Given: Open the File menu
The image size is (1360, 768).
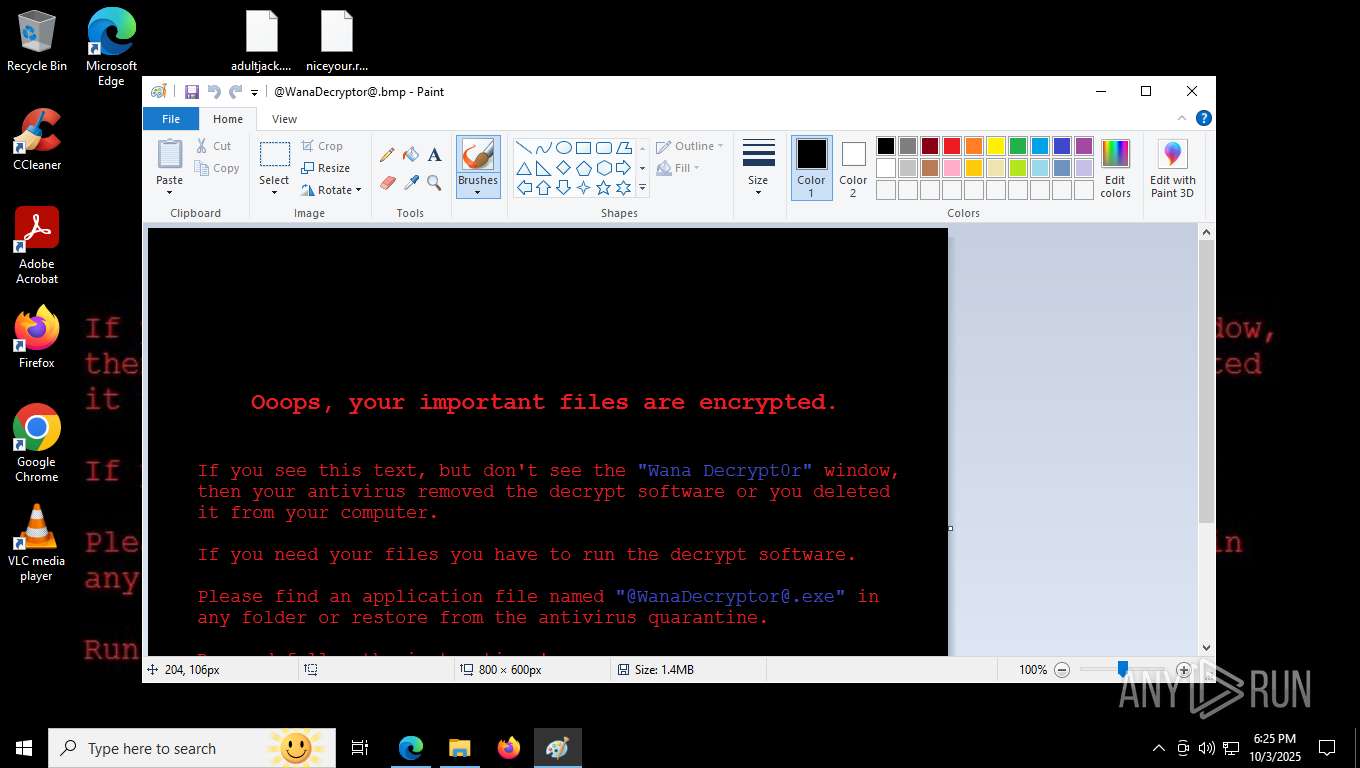Looking at the screenshot, I should (x=171, y=119).
